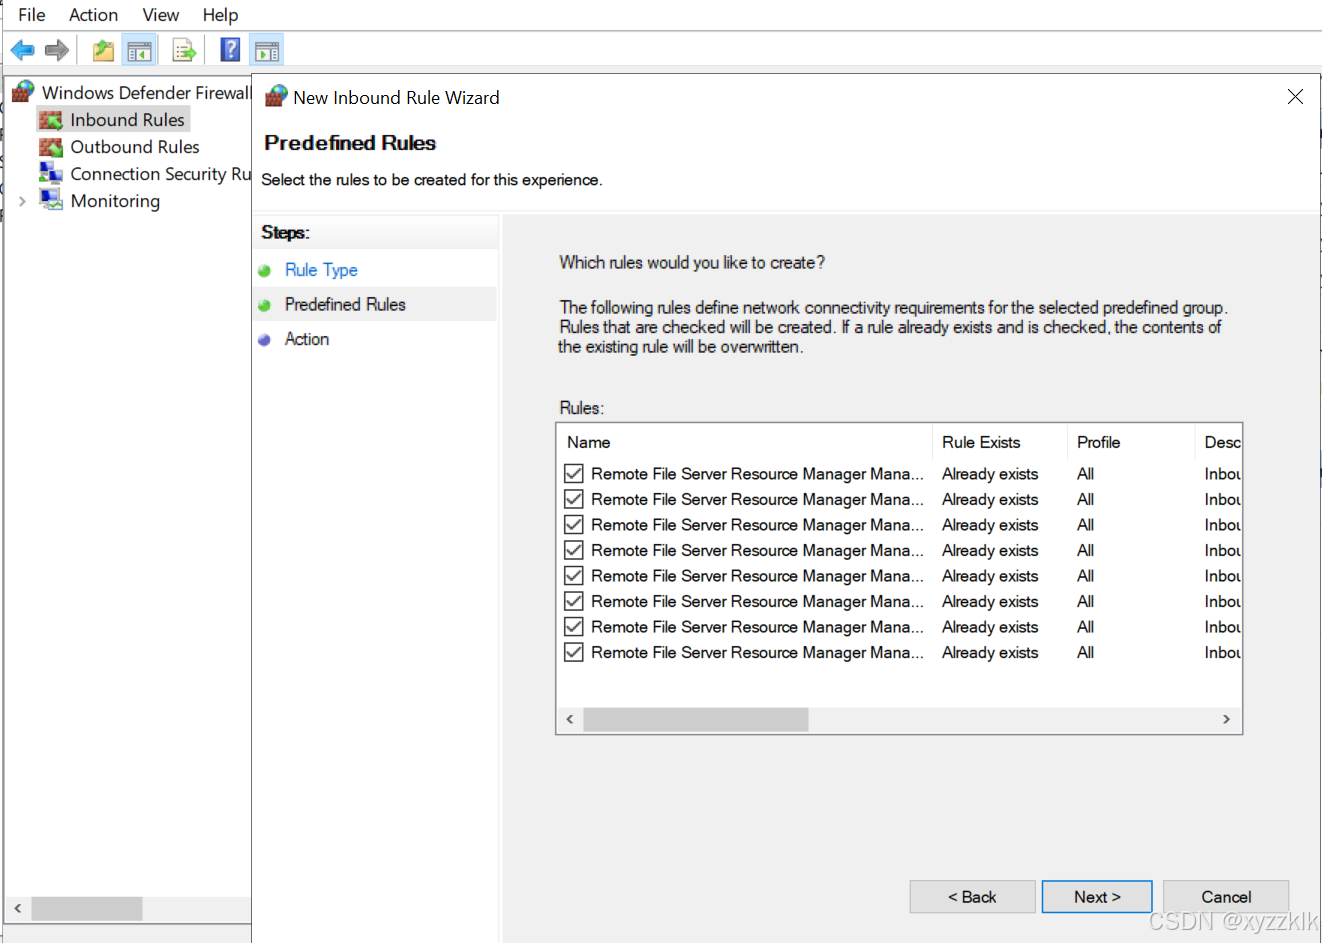This screenshot has height=943, width=1322.
Task: Sort by the Profile column header
Action: click(x=1130, y=442)
